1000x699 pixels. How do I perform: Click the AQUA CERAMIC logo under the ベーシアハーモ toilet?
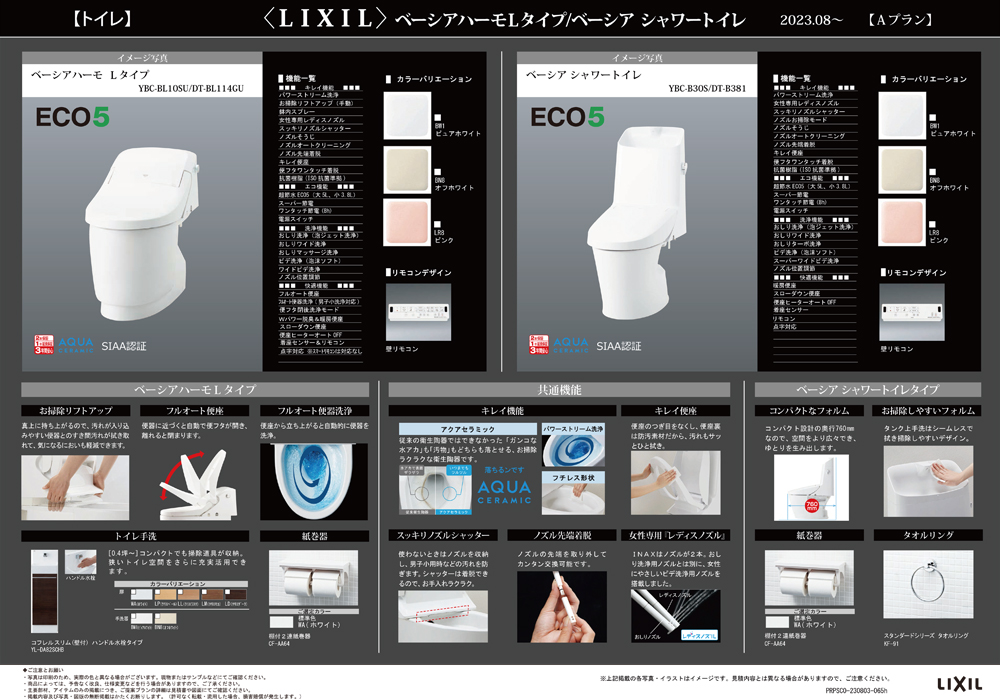tap(76, 344)
